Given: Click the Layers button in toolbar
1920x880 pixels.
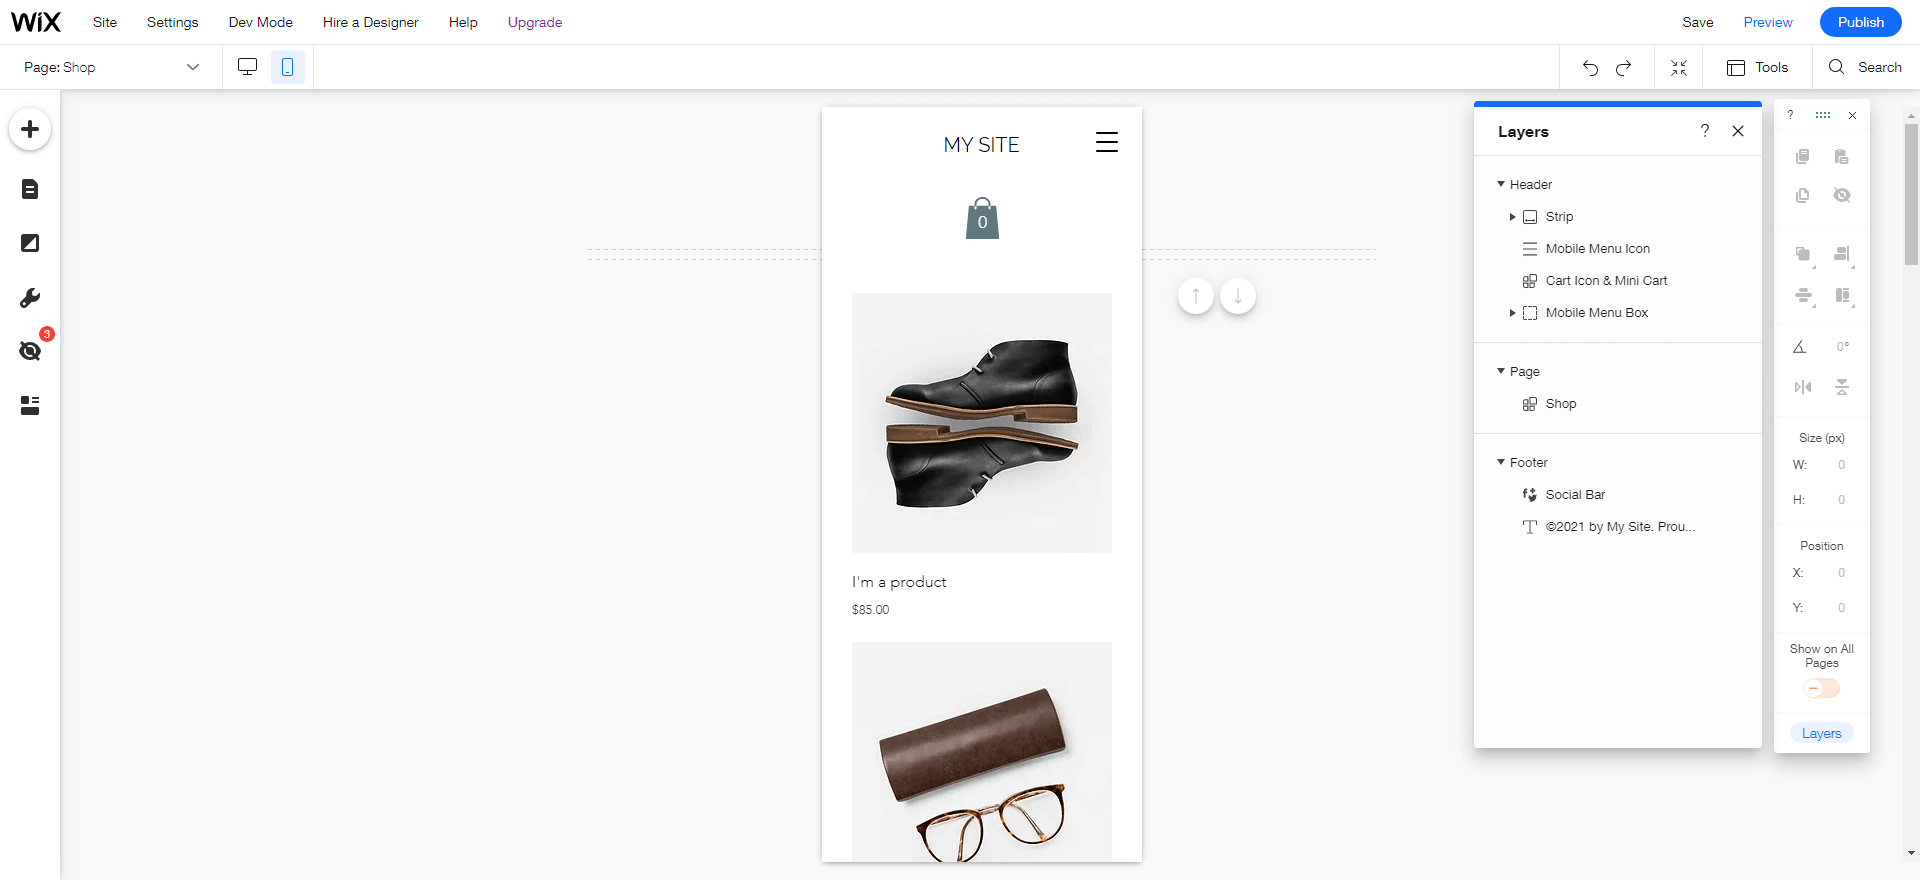Looking at the screenshot, I should click(1821, 733).
